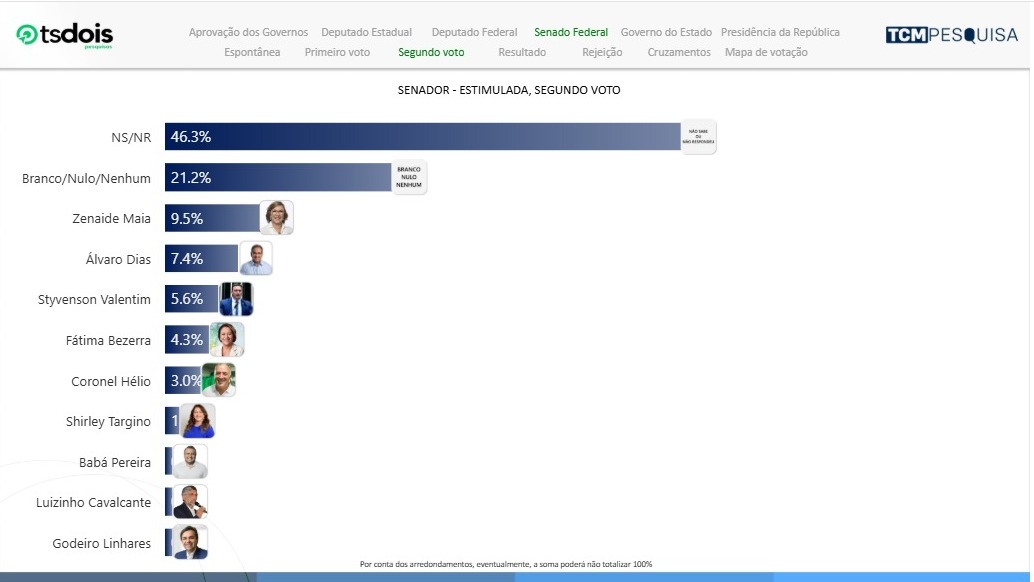This screenshot has width=1034, height=582.
Task: Click Styvenson Valentim's photo thumbnail
Action: (x=235, y=299)
